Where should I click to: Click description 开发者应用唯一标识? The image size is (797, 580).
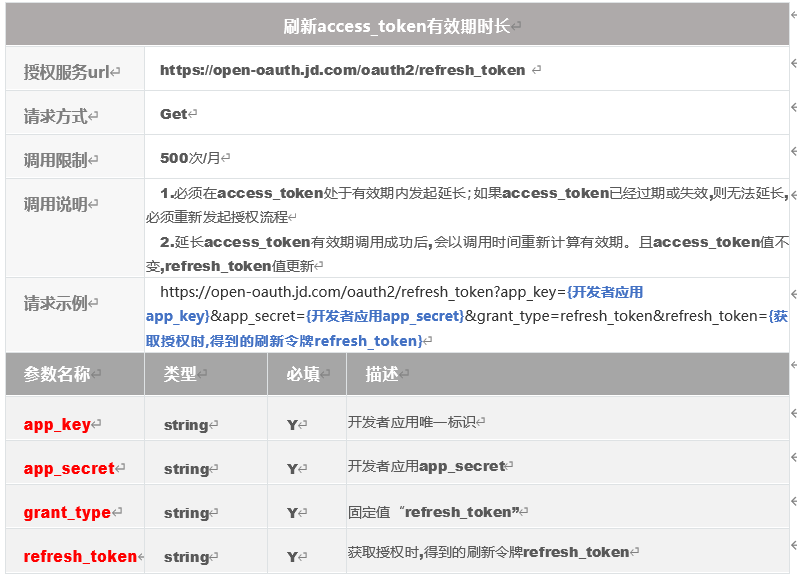[x=412, y=422]
